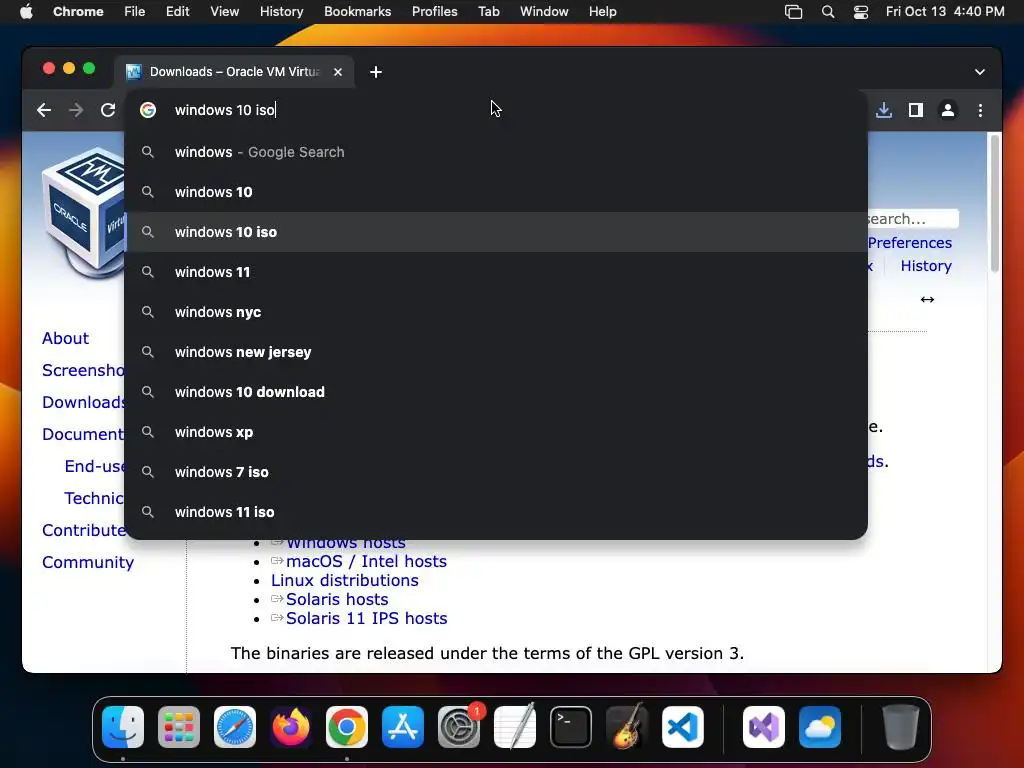Open the Chrome File menu
Image resolution: width=1024 pixels, height=768 pixels.
click(x=135, y=12)
